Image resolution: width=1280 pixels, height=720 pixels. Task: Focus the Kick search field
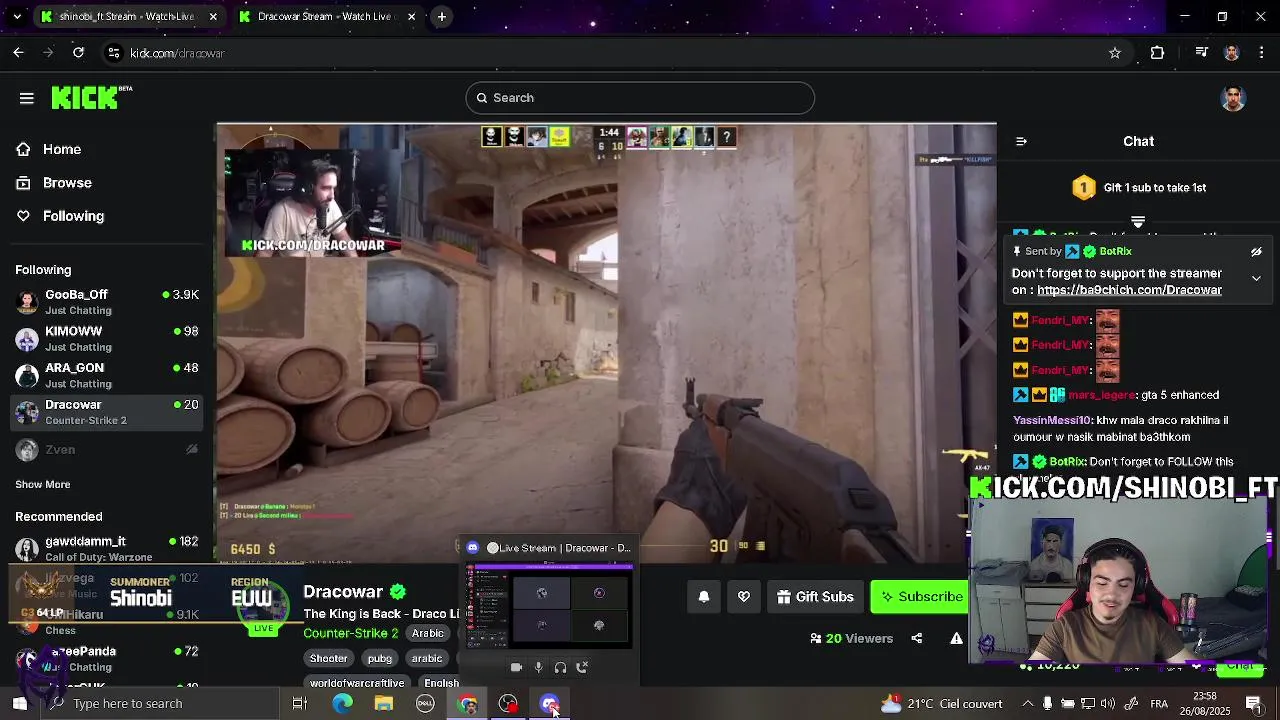640,98
